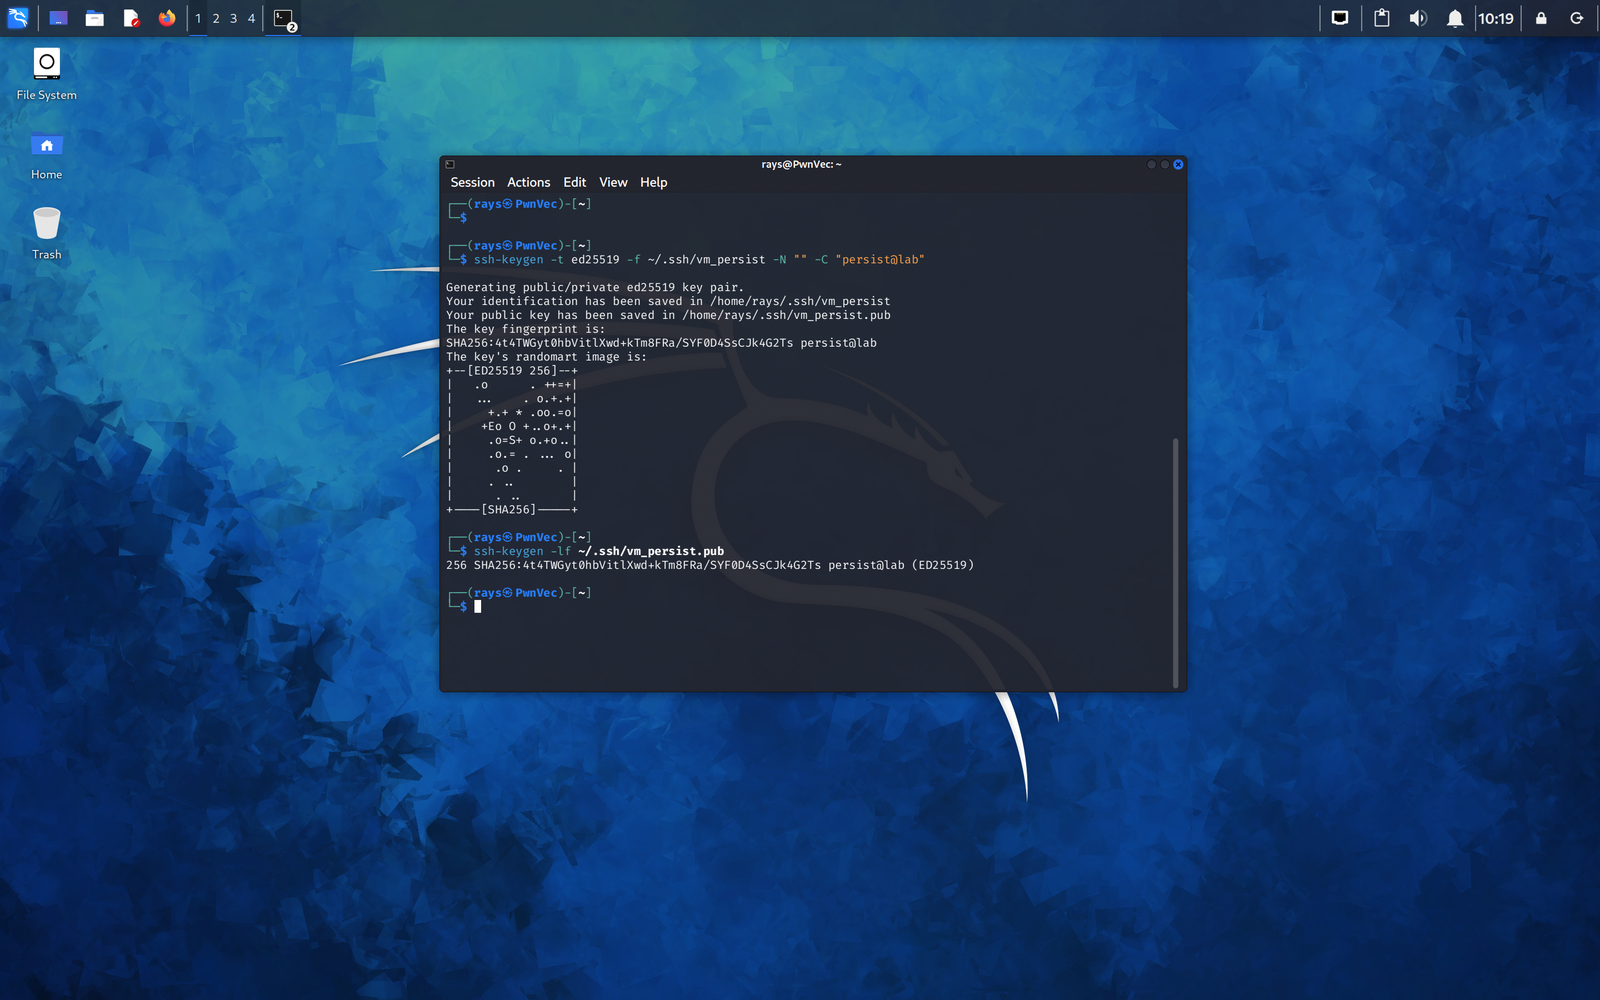The height and width of the screenshot is (1000, 1600).
Task: Click the 10:19 clock
Action: (x=1496, y=18)
